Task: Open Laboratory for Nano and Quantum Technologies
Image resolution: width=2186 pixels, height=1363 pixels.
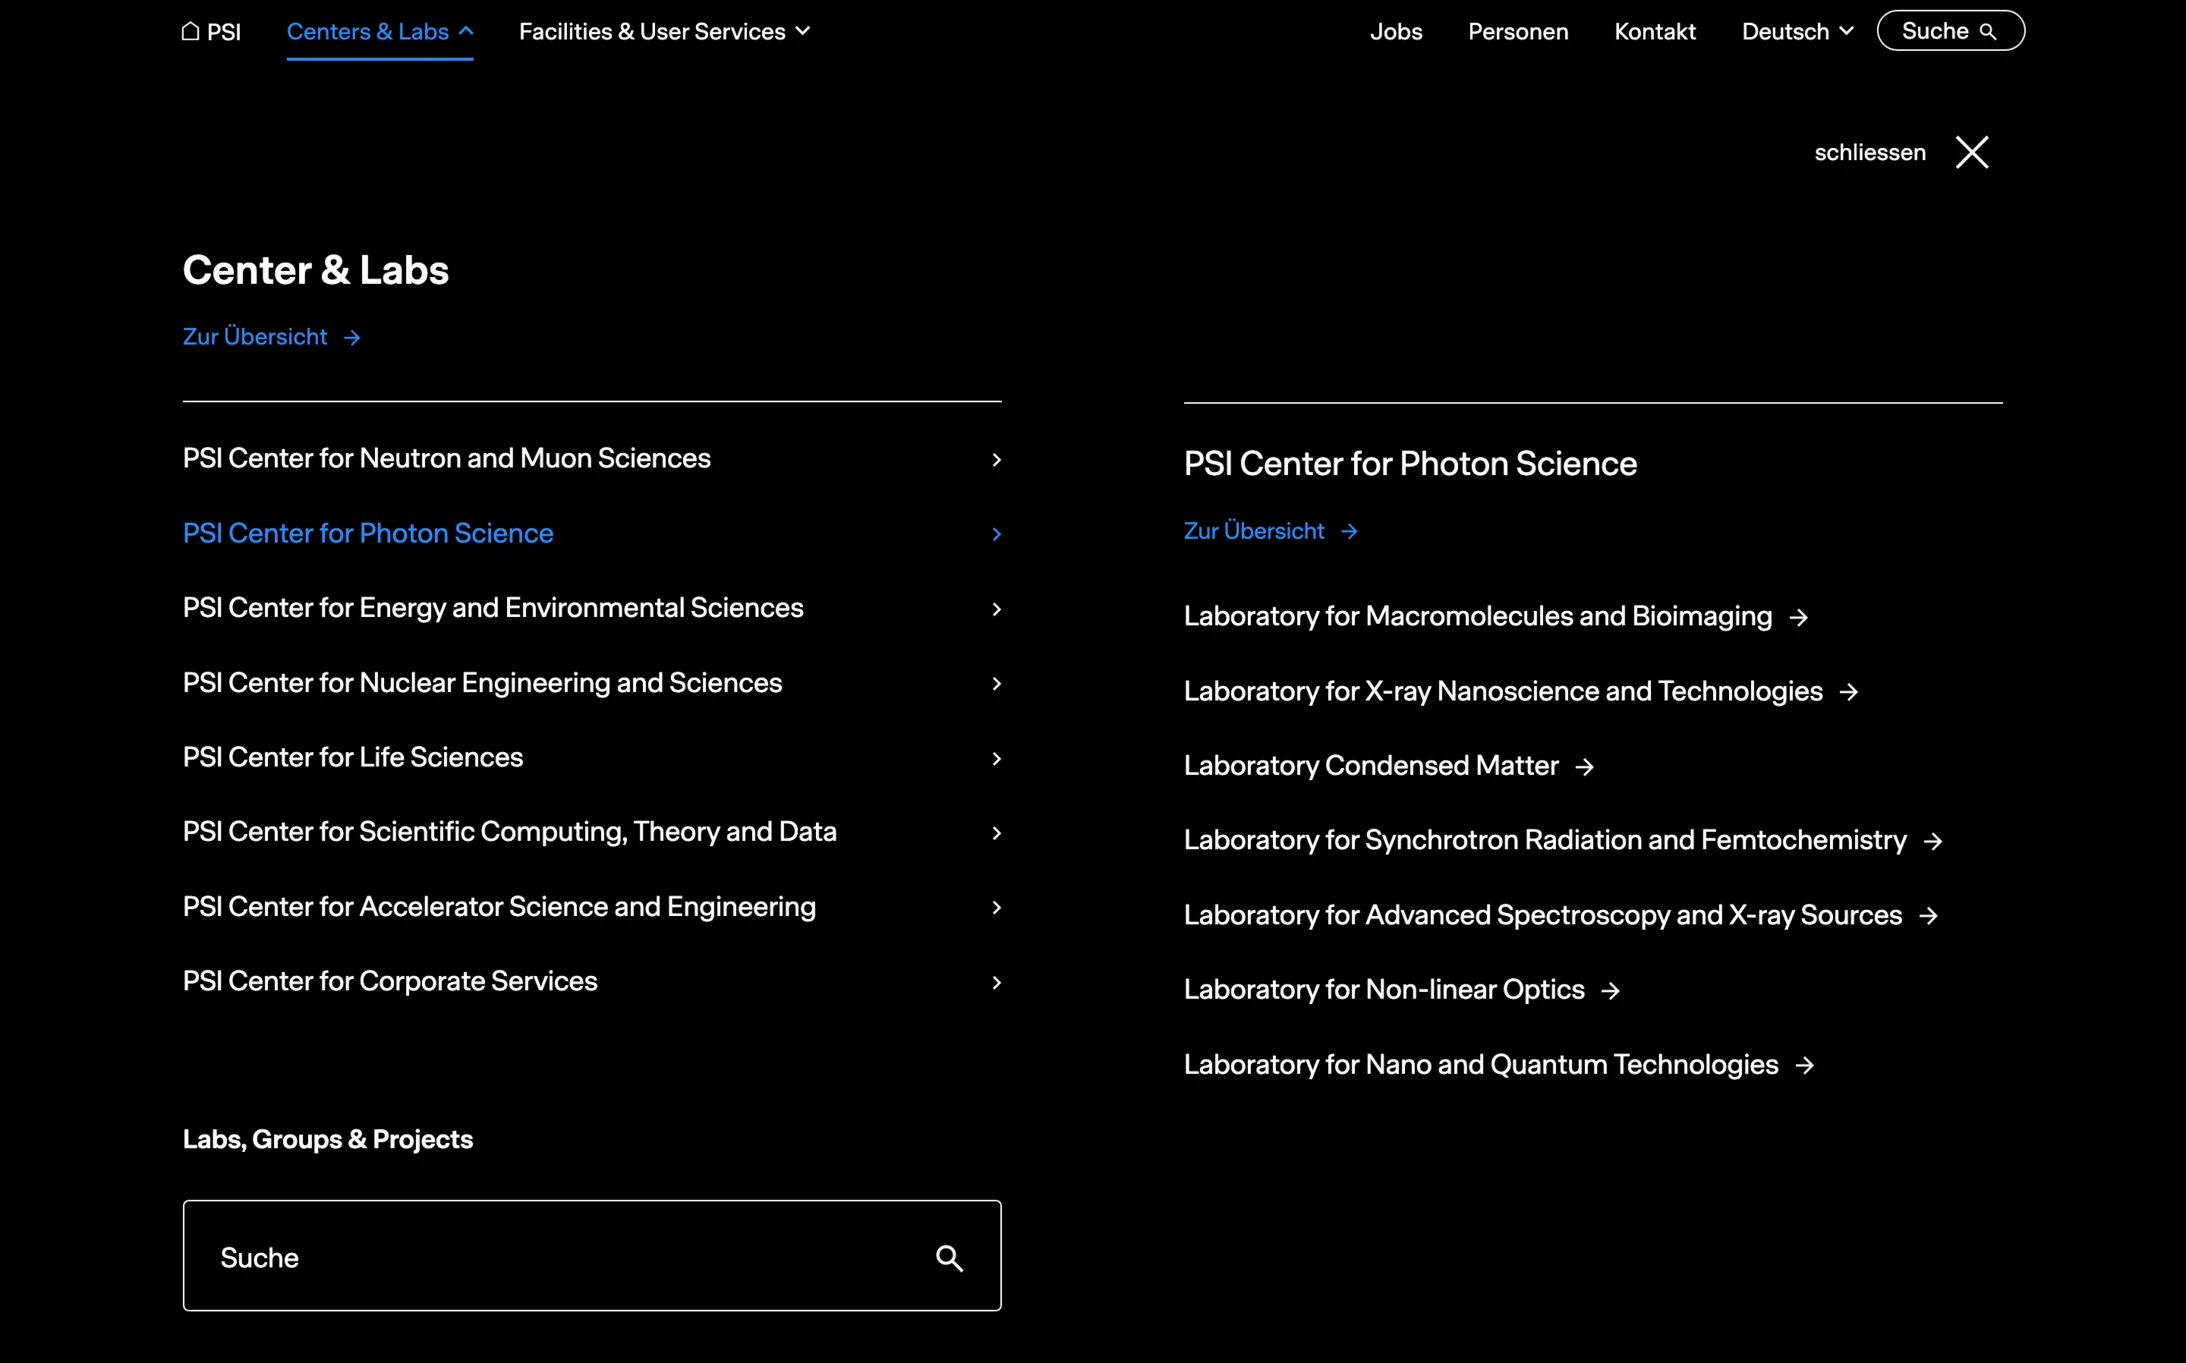Action: click(x=1480, y=1064)
